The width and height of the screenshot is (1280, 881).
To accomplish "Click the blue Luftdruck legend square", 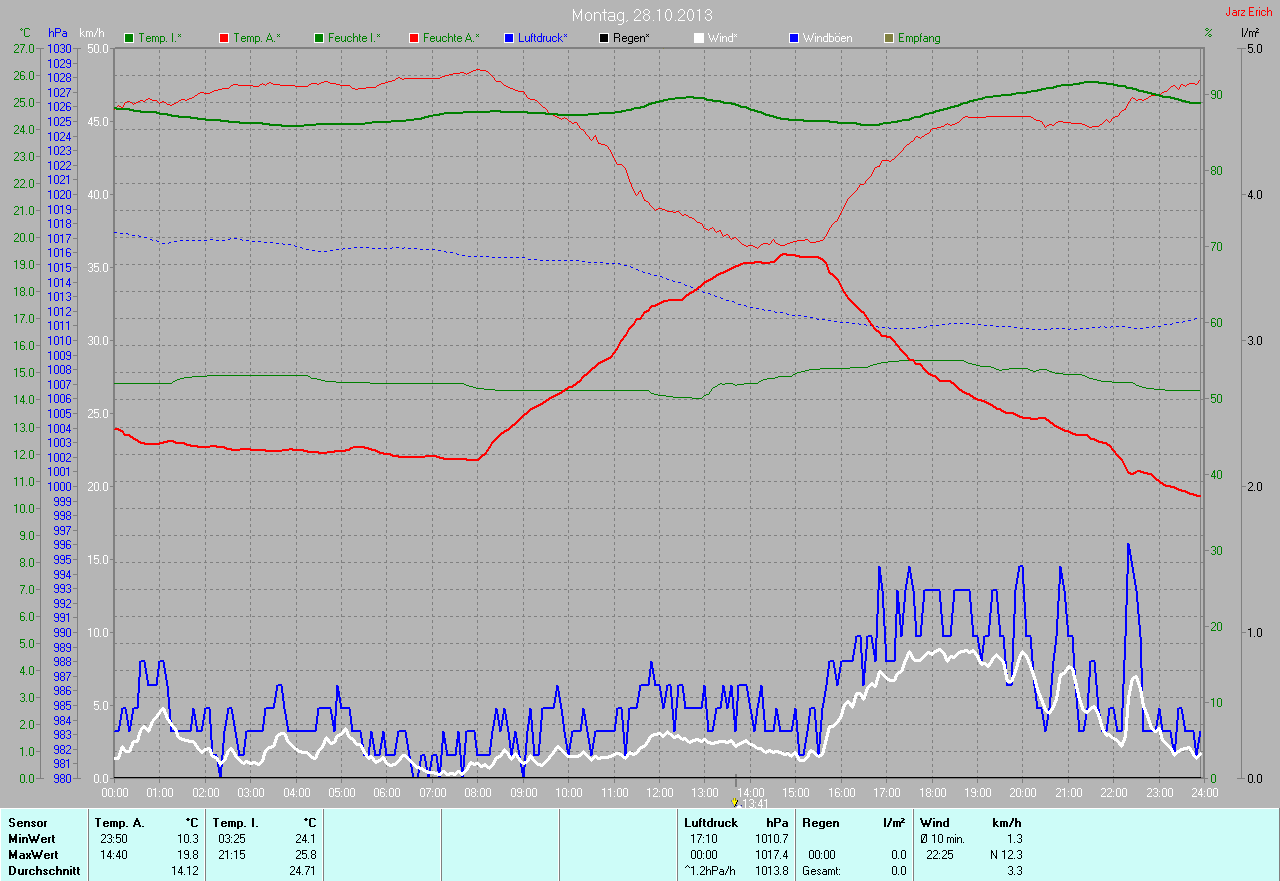I will (509, 38).
